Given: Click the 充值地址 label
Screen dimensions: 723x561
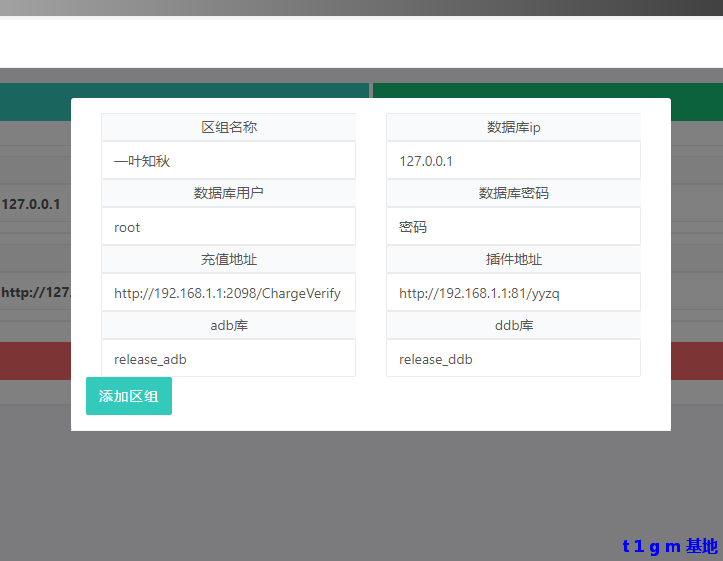Looking at the screenshot, I should (x=229, y=259).
